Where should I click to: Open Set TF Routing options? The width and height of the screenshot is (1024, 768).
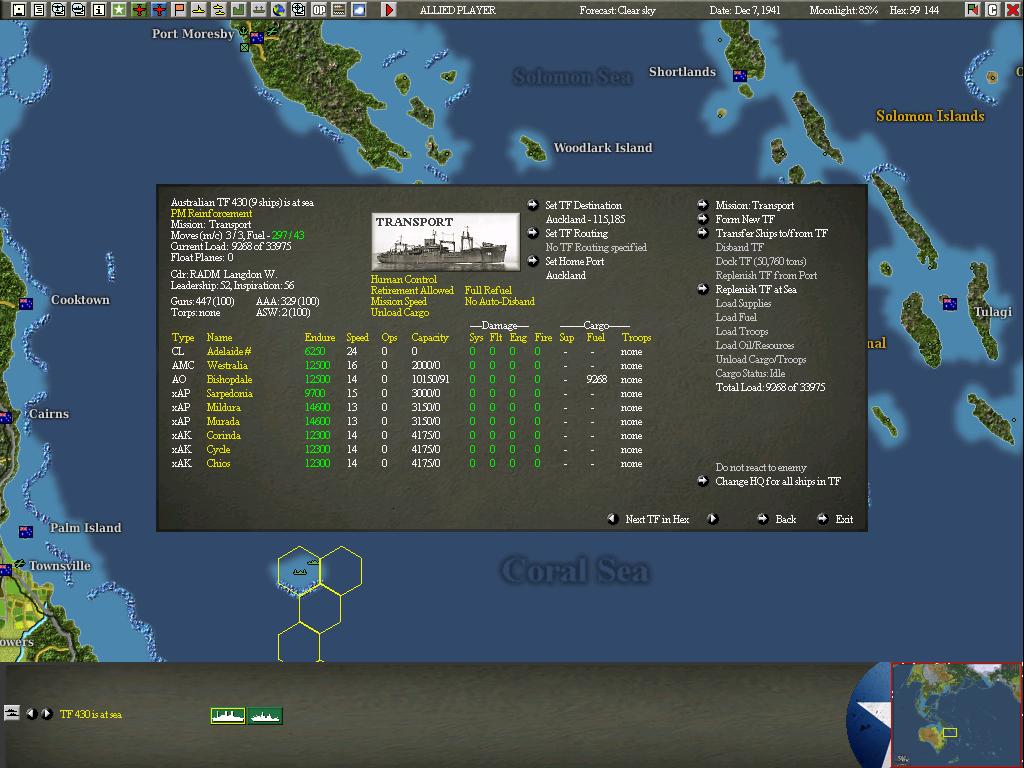point(576,233)
